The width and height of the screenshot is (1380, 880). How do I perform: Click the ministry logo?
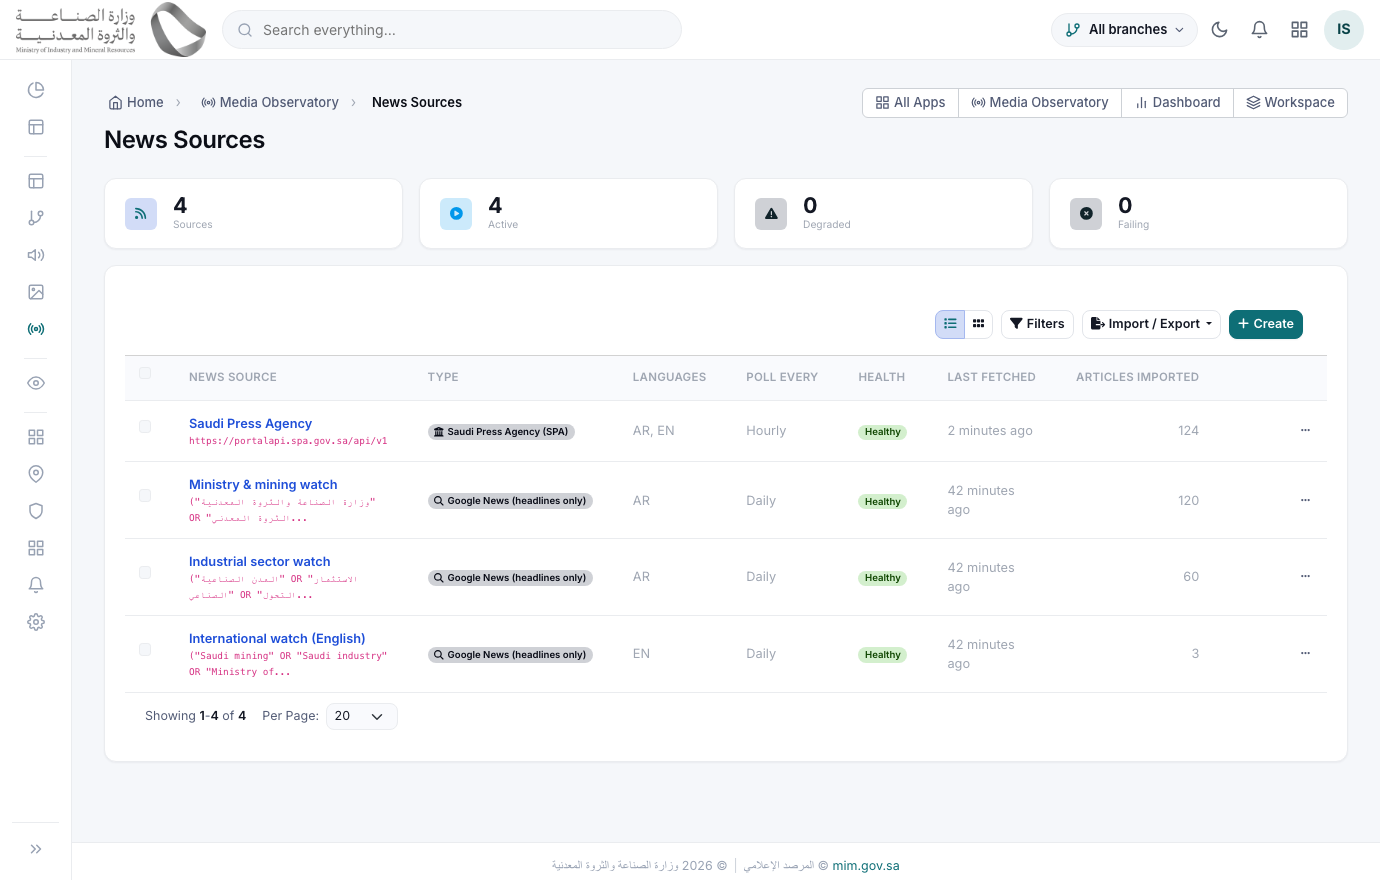[110, 29]
